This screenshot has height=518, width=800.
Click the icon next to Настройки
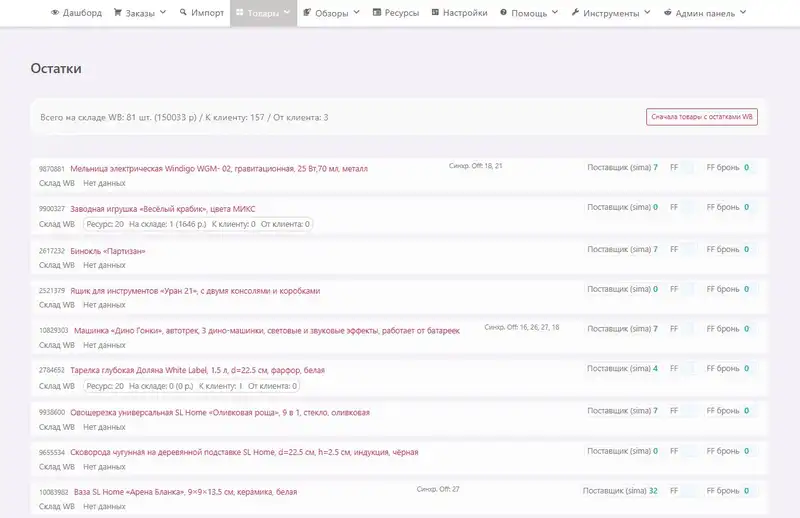435,12
